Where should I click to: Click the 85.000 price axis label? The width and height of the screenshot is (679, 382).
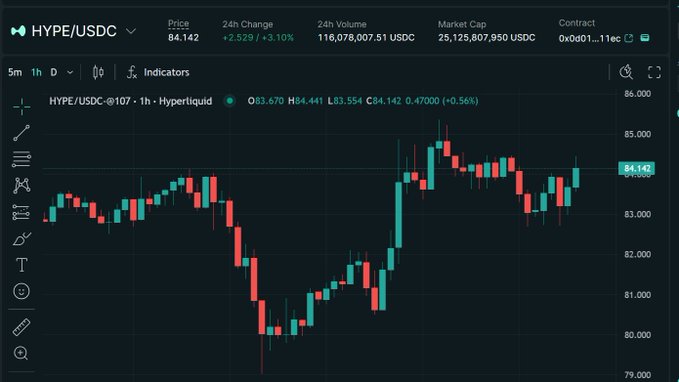[x=637, y=134]
